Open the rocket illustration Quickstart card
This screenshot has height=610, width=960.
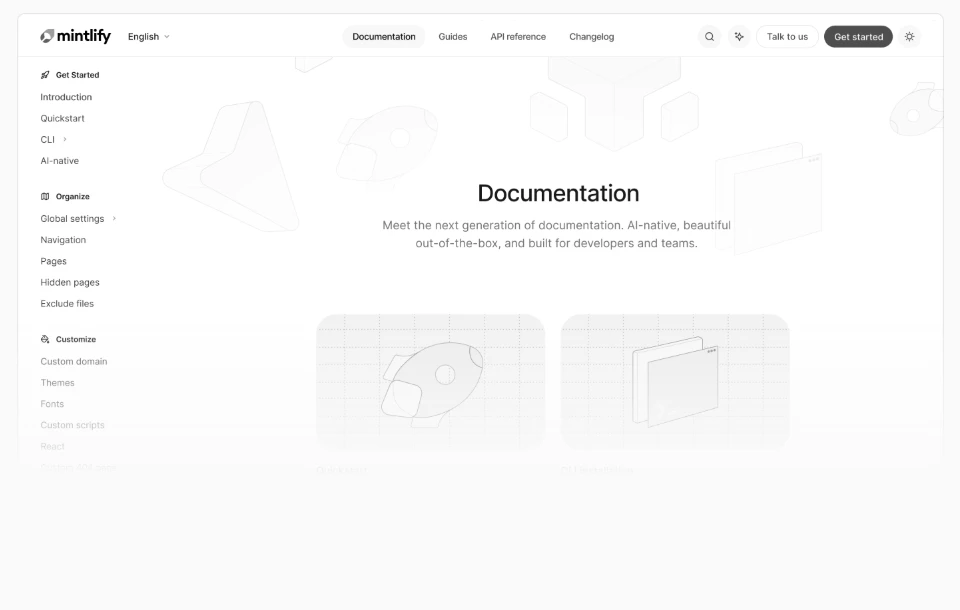pos(430,382)
